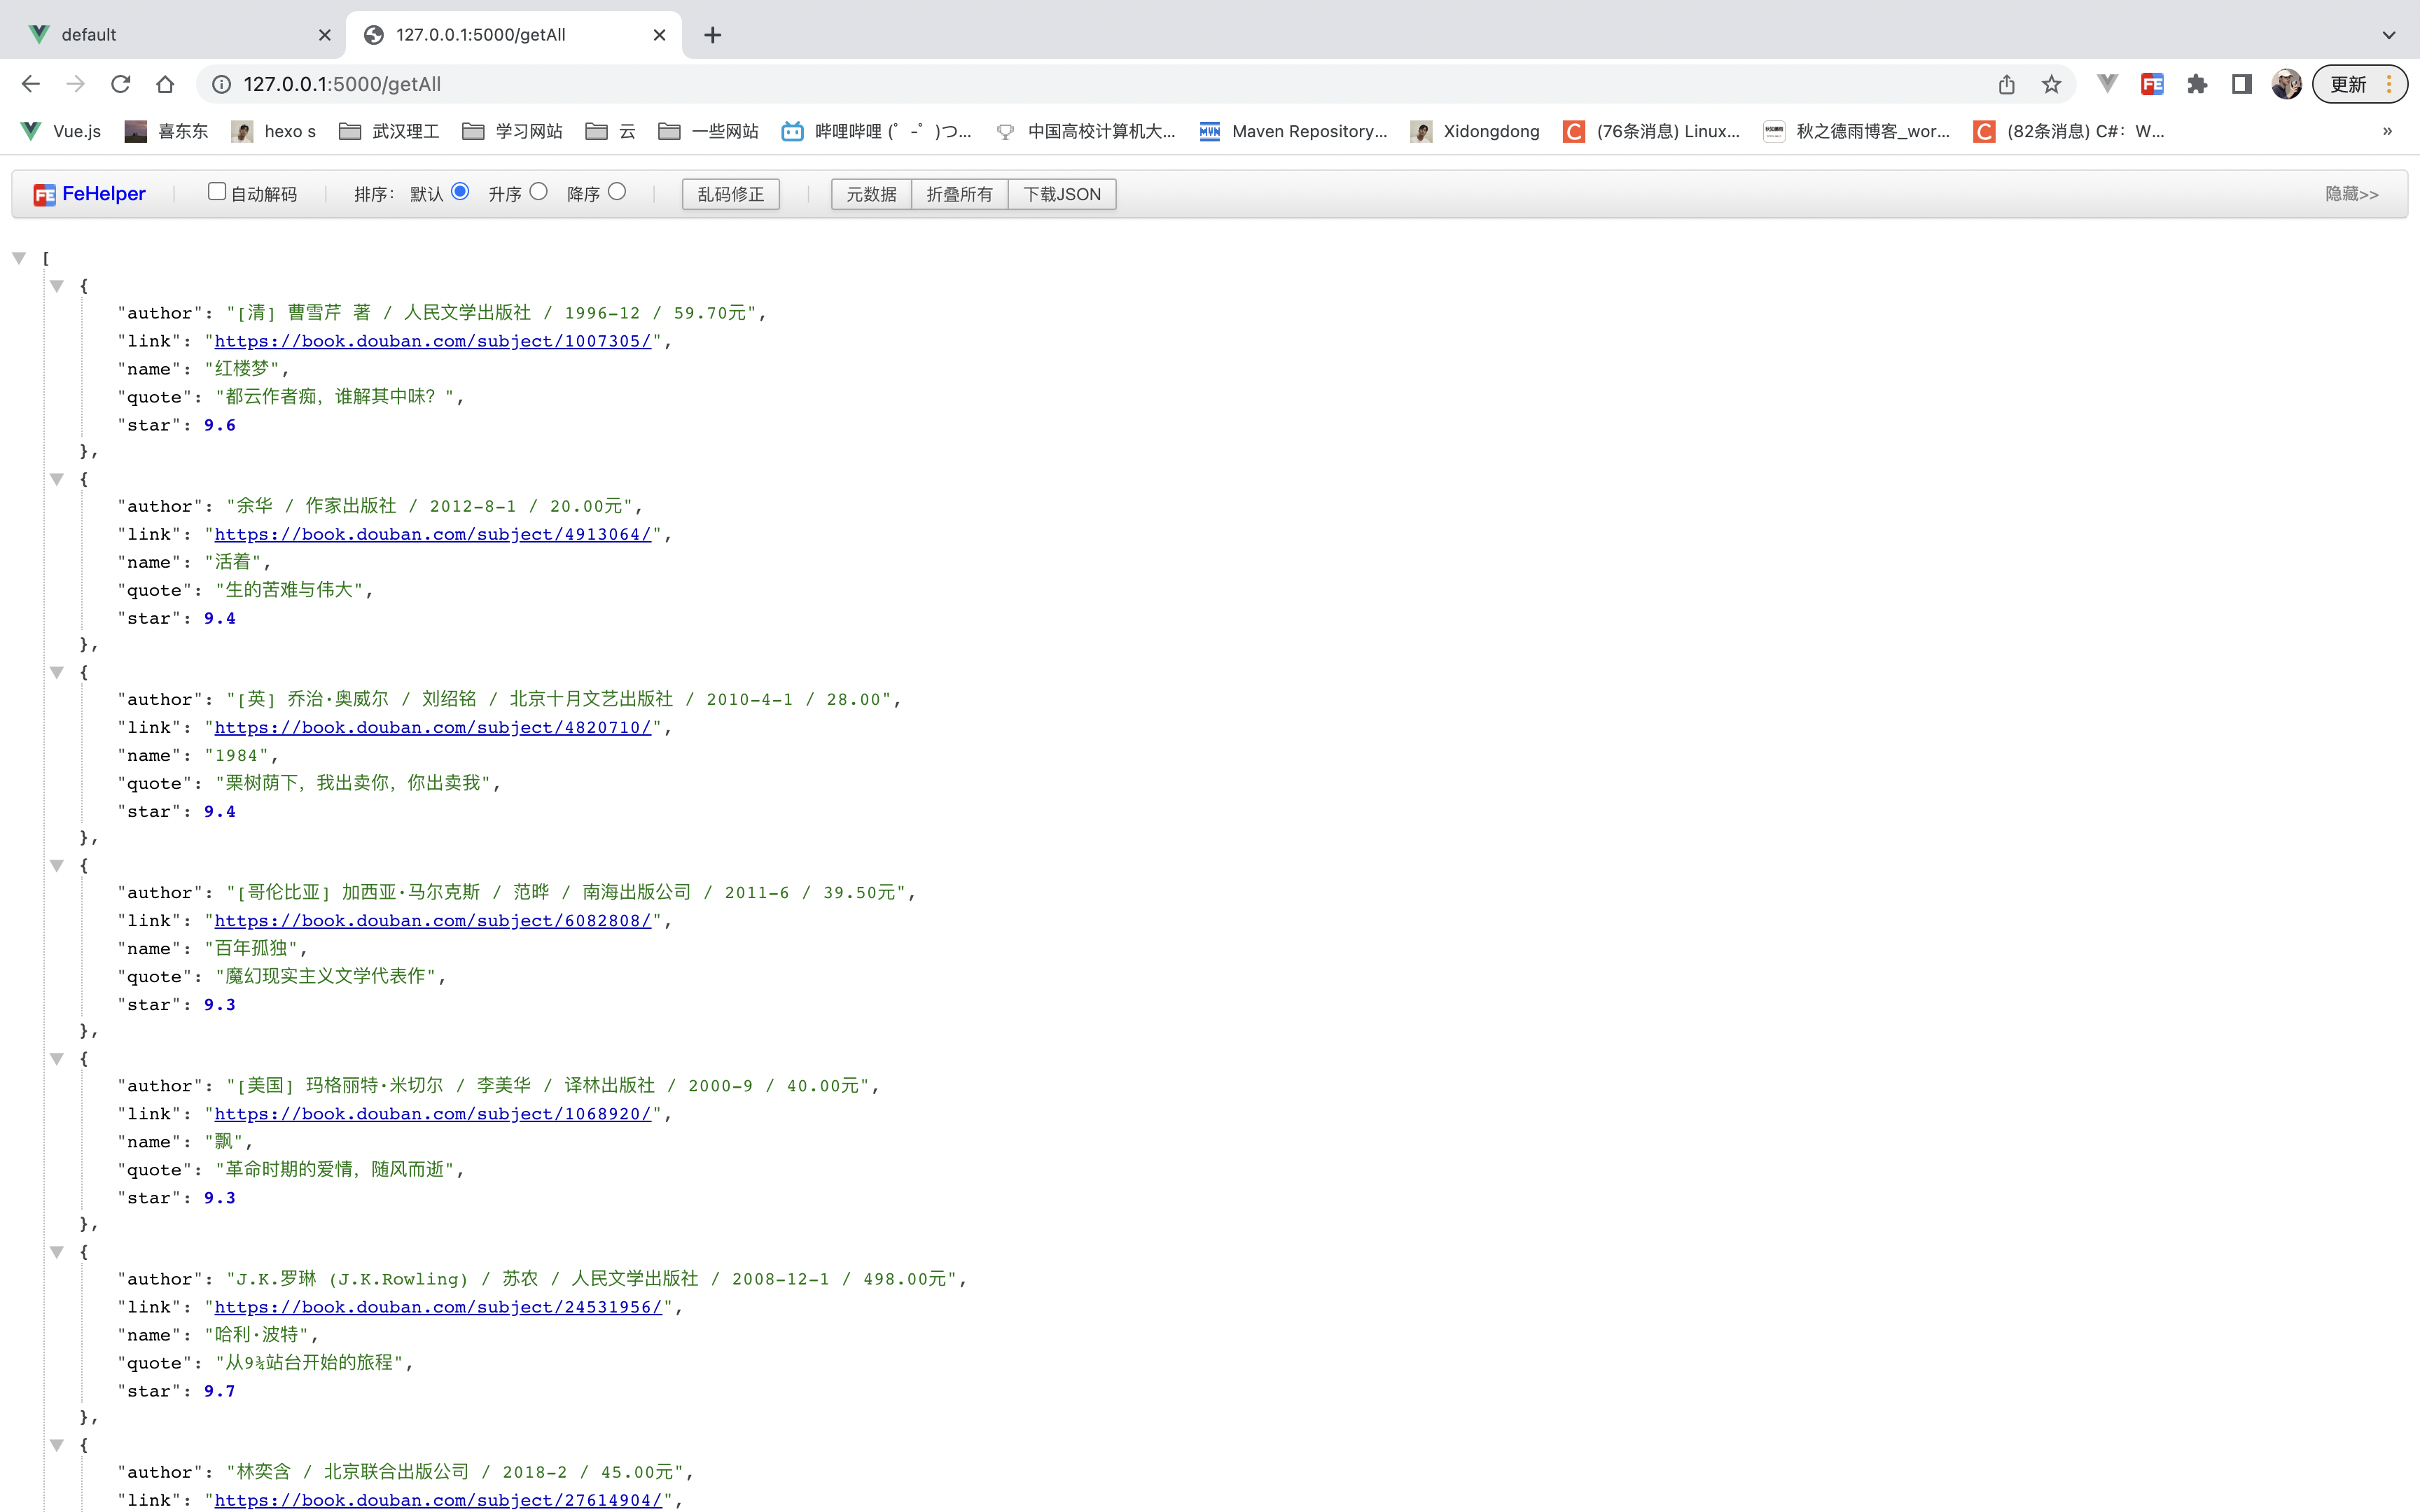The width and height of the screenshot is (2420, 1512).
Task: Open the share page icon
Action: [2006, 84]
